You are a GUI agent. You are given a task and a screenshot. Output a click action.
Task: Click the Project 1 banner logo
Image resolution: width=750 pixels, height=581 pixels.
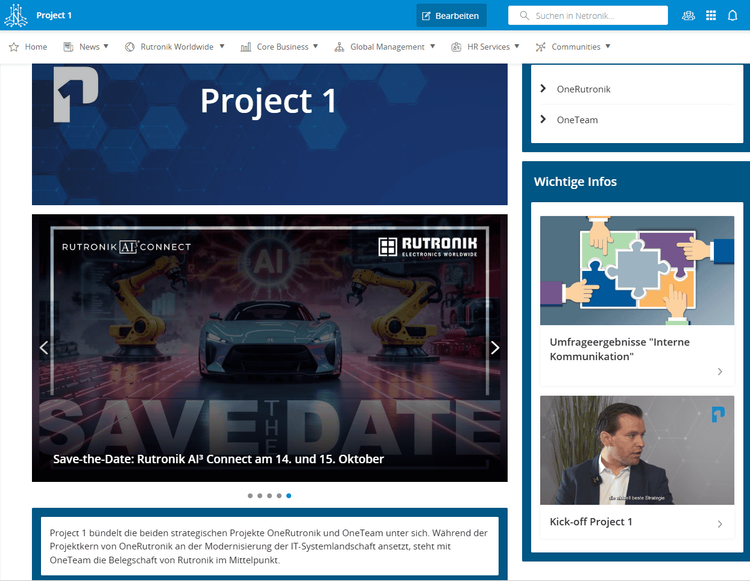click(x=76, y=94)
